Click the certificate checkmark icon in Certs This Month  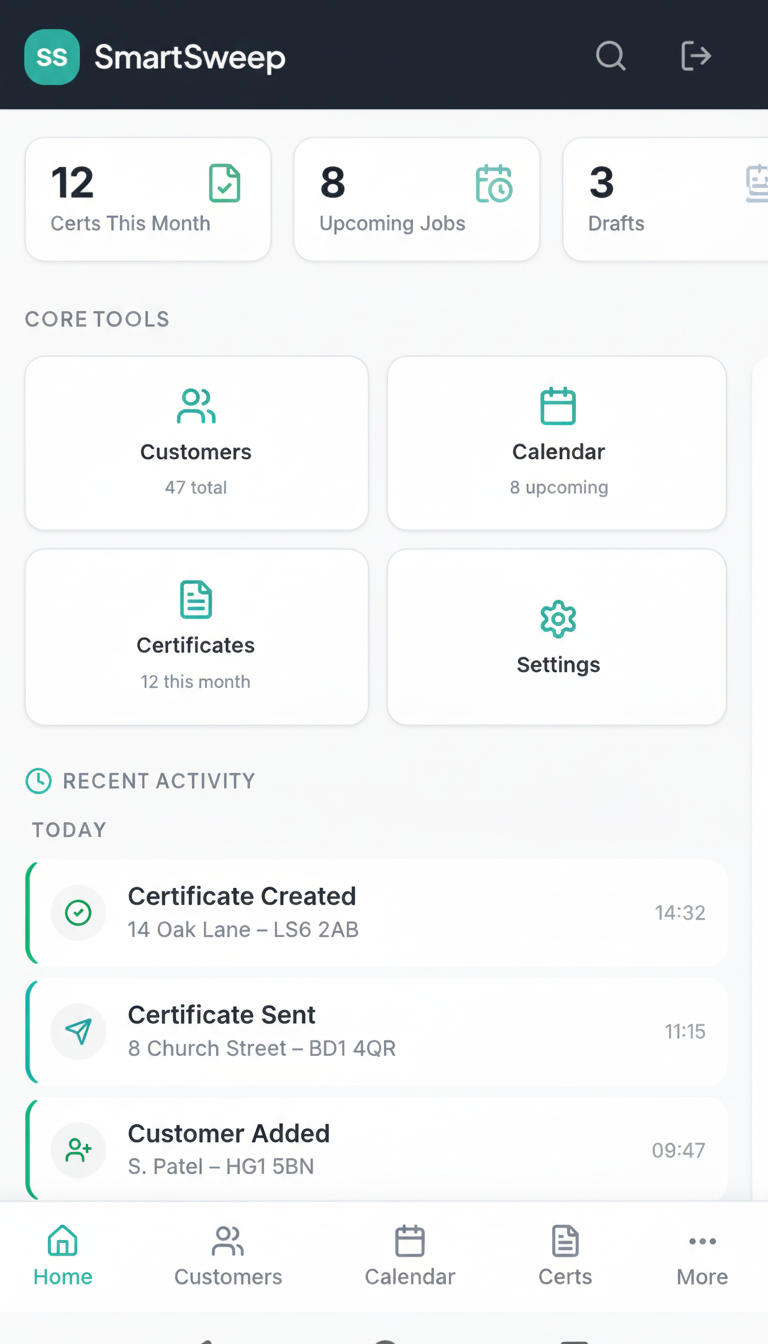click(x=225, y=184)
